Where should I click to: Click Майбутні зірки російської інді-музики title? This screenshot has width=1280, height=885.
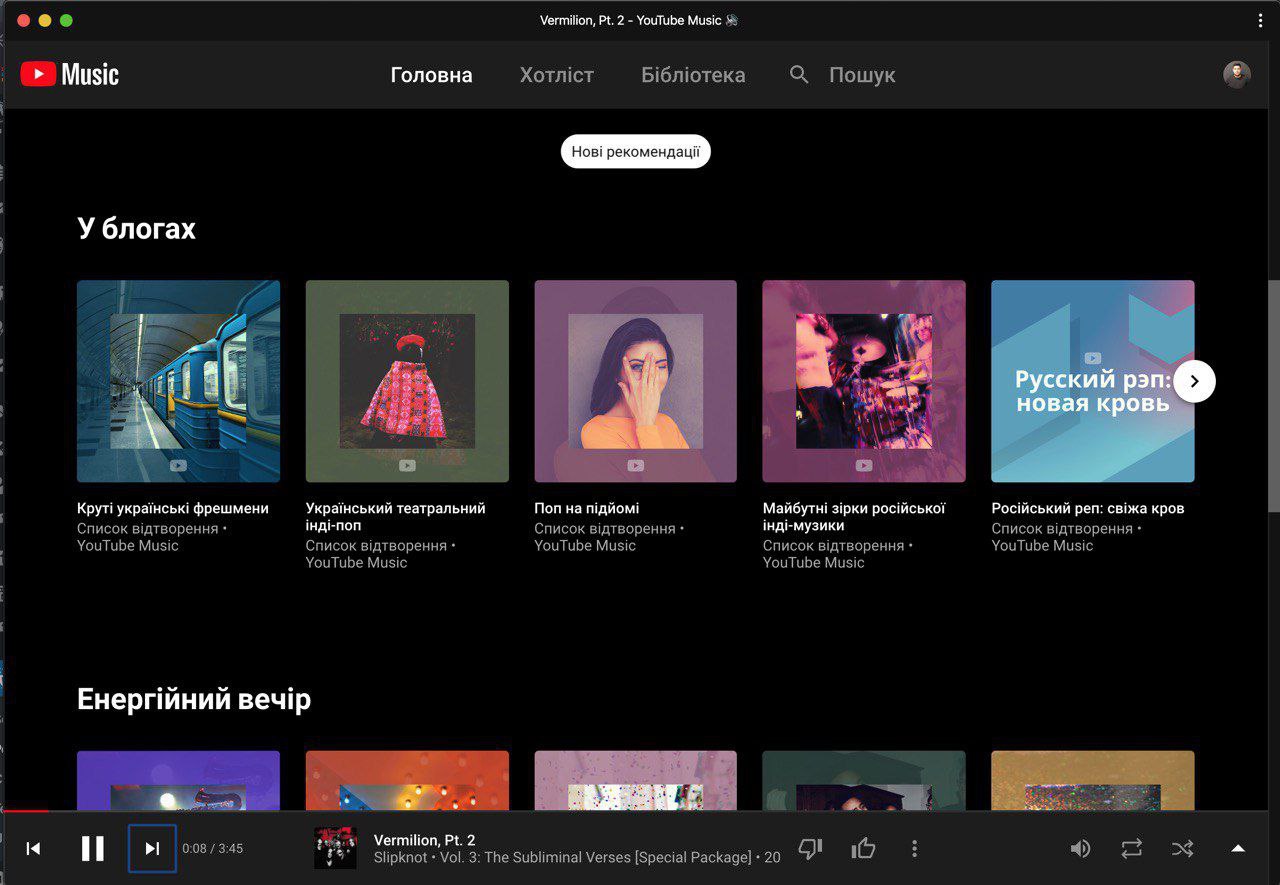tap(854, 517)
